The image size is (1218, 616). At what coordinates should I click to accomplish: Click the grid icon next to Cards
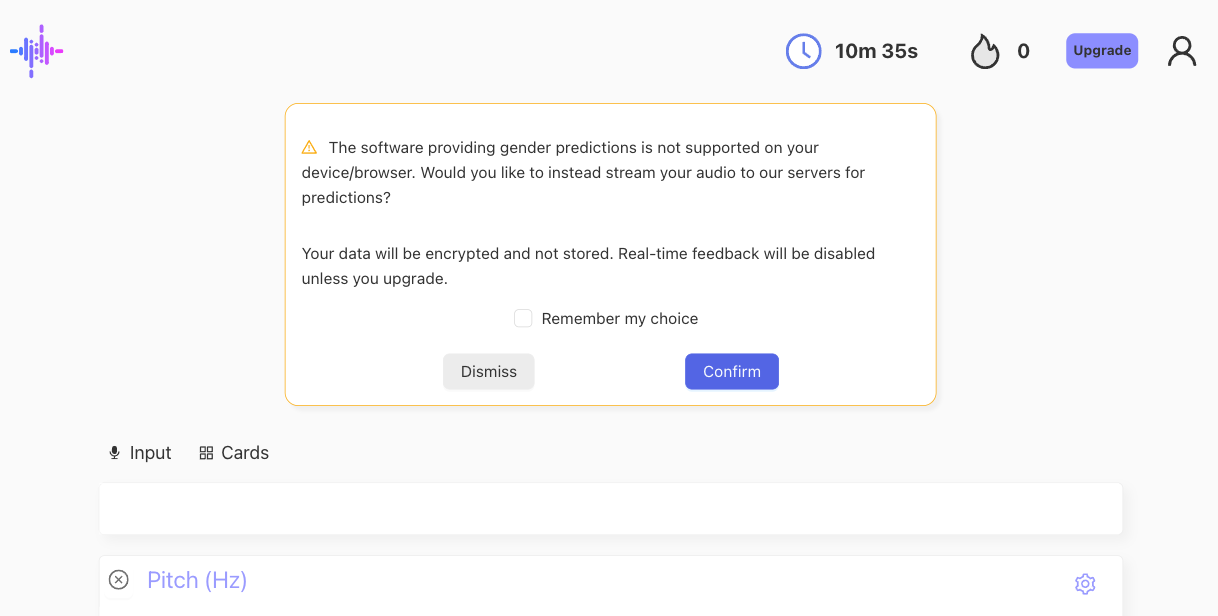(x=206, y=453)
